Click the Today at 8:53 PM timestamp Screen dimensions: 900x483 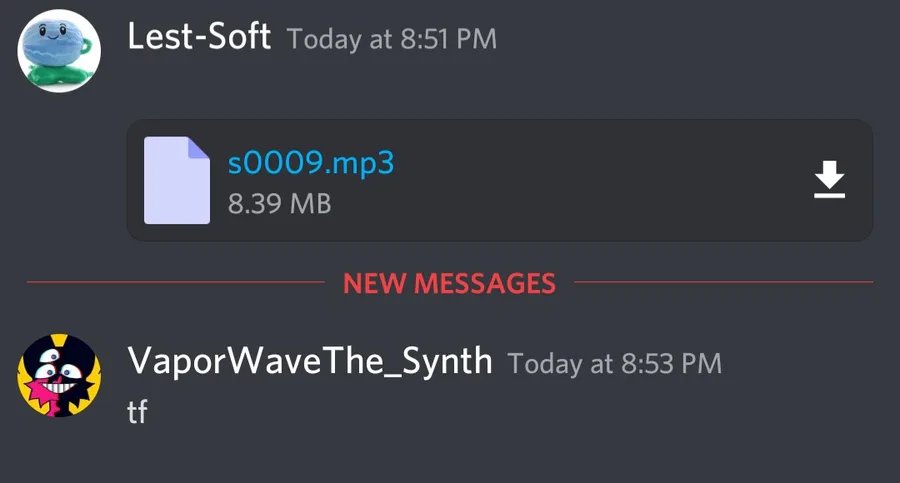(615, 364)
